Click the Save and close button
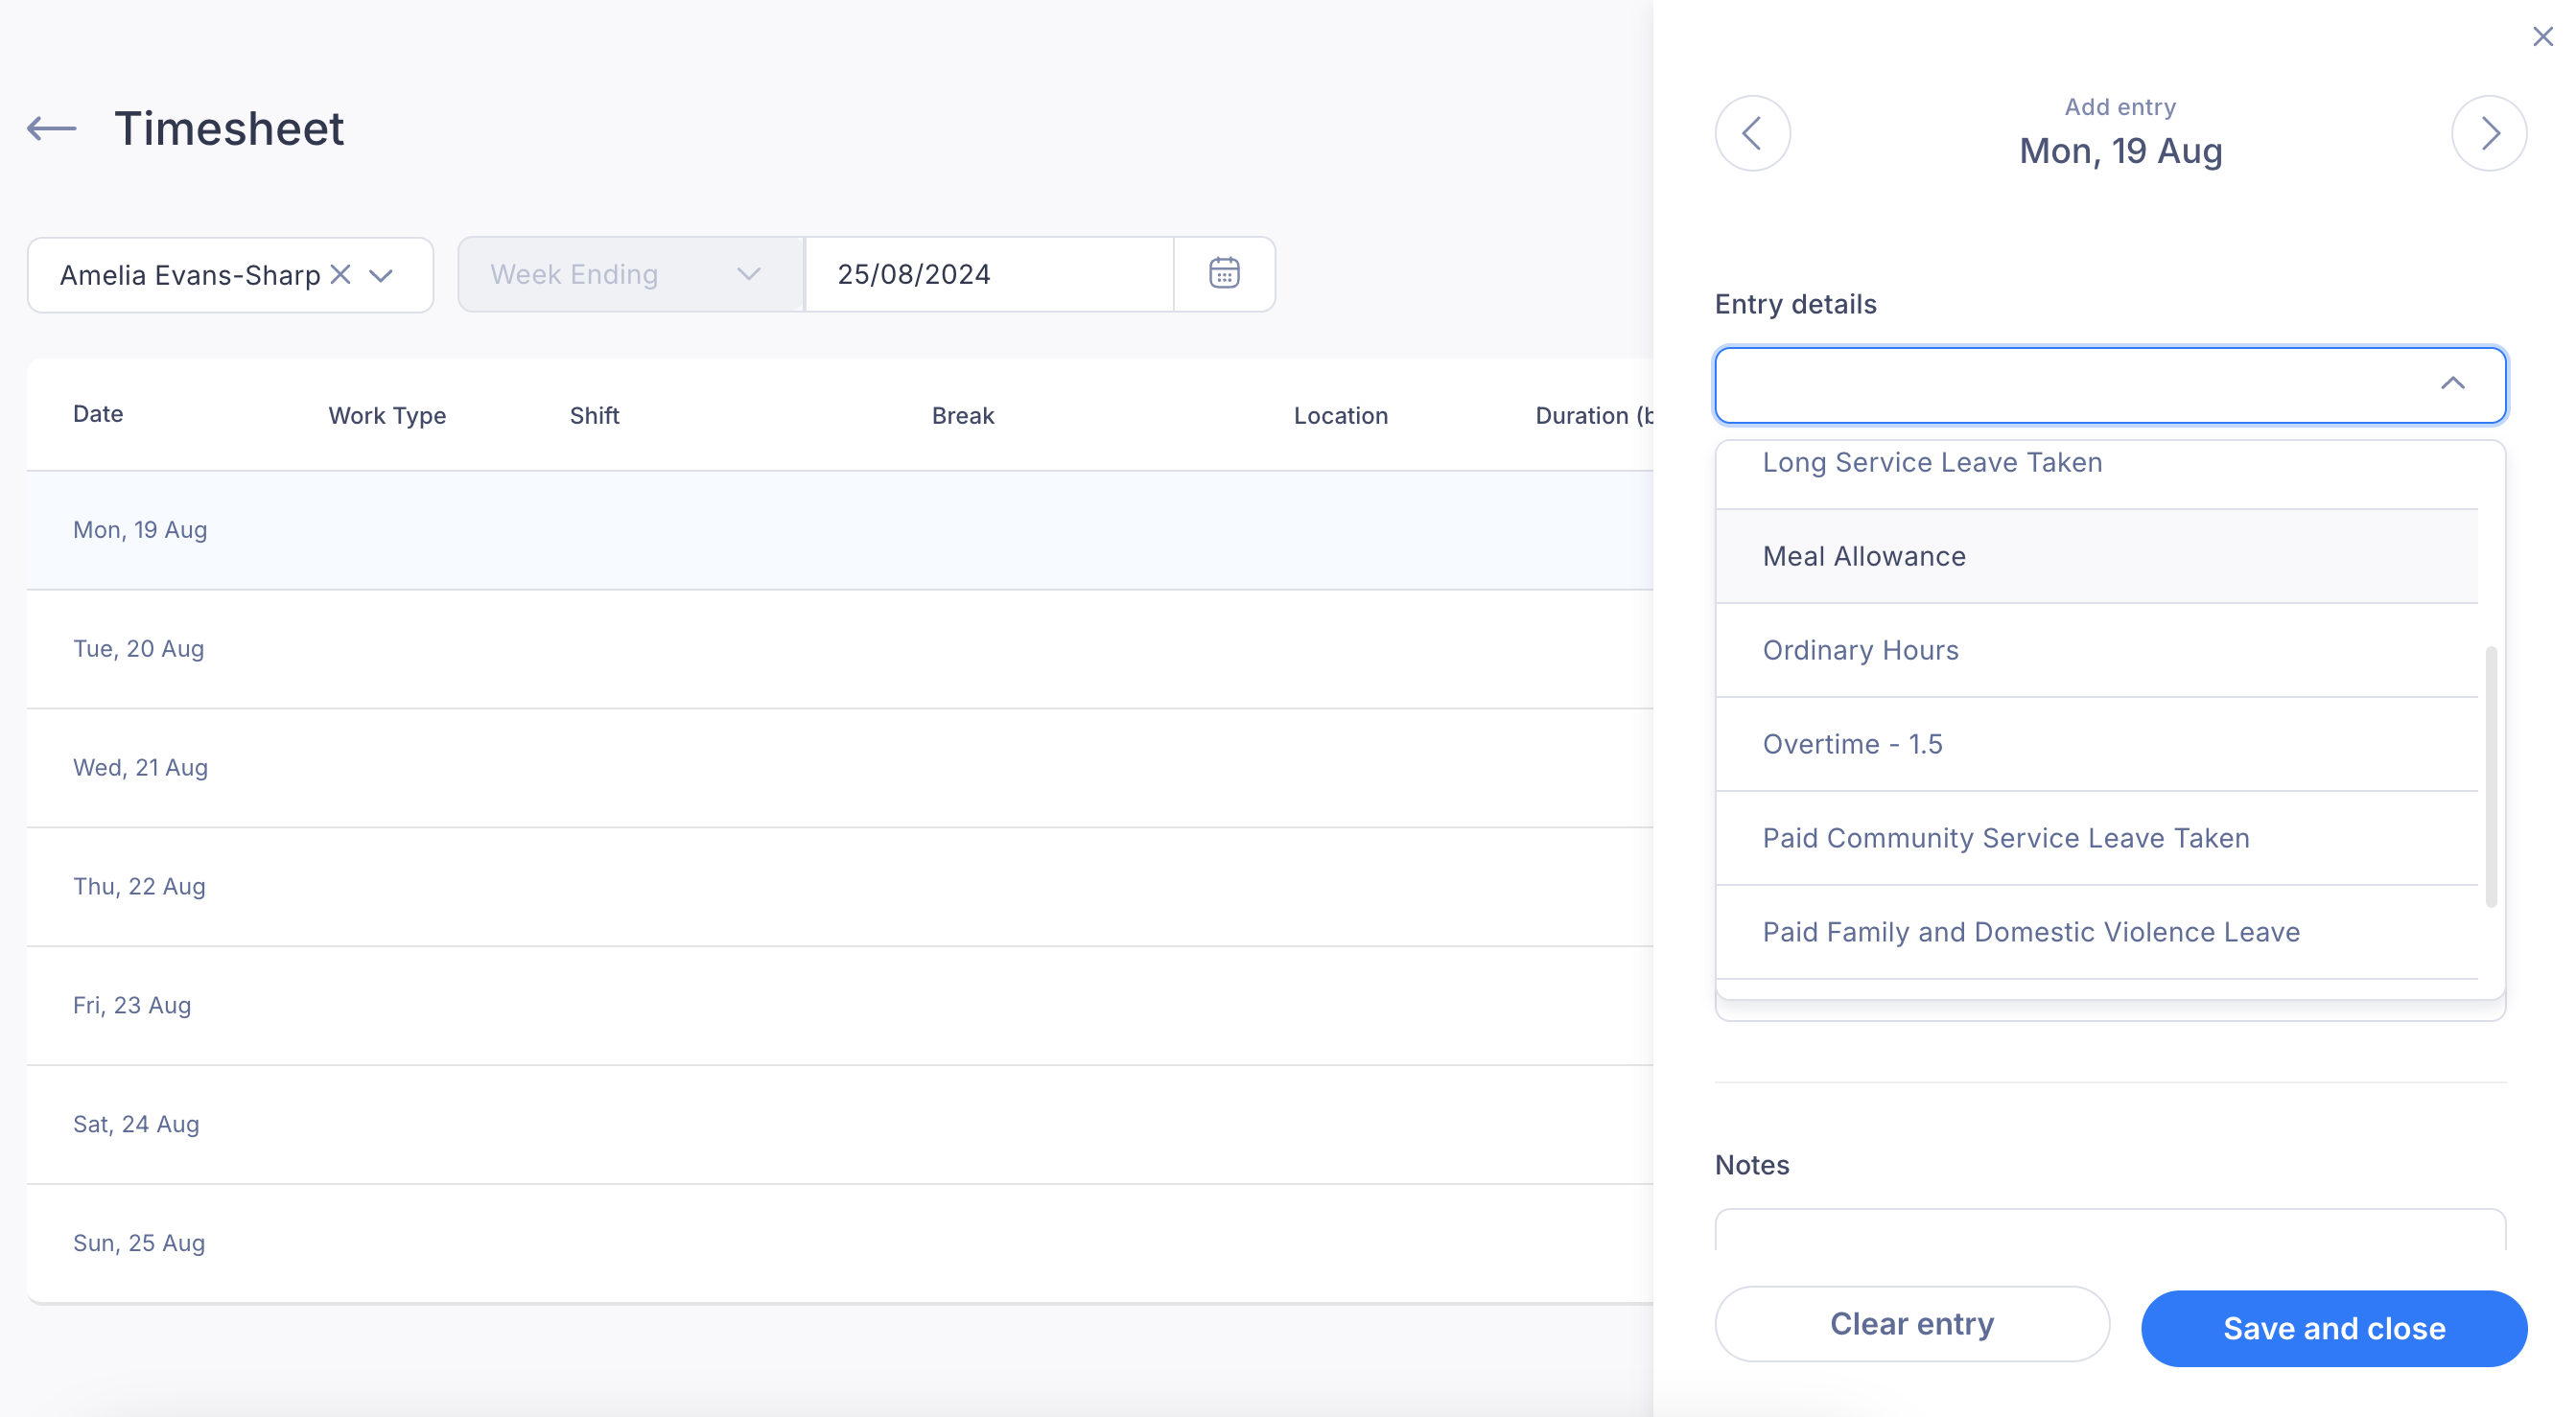Image resolution: width=2576 pixels, height=1417 pixels. 2334,1328
